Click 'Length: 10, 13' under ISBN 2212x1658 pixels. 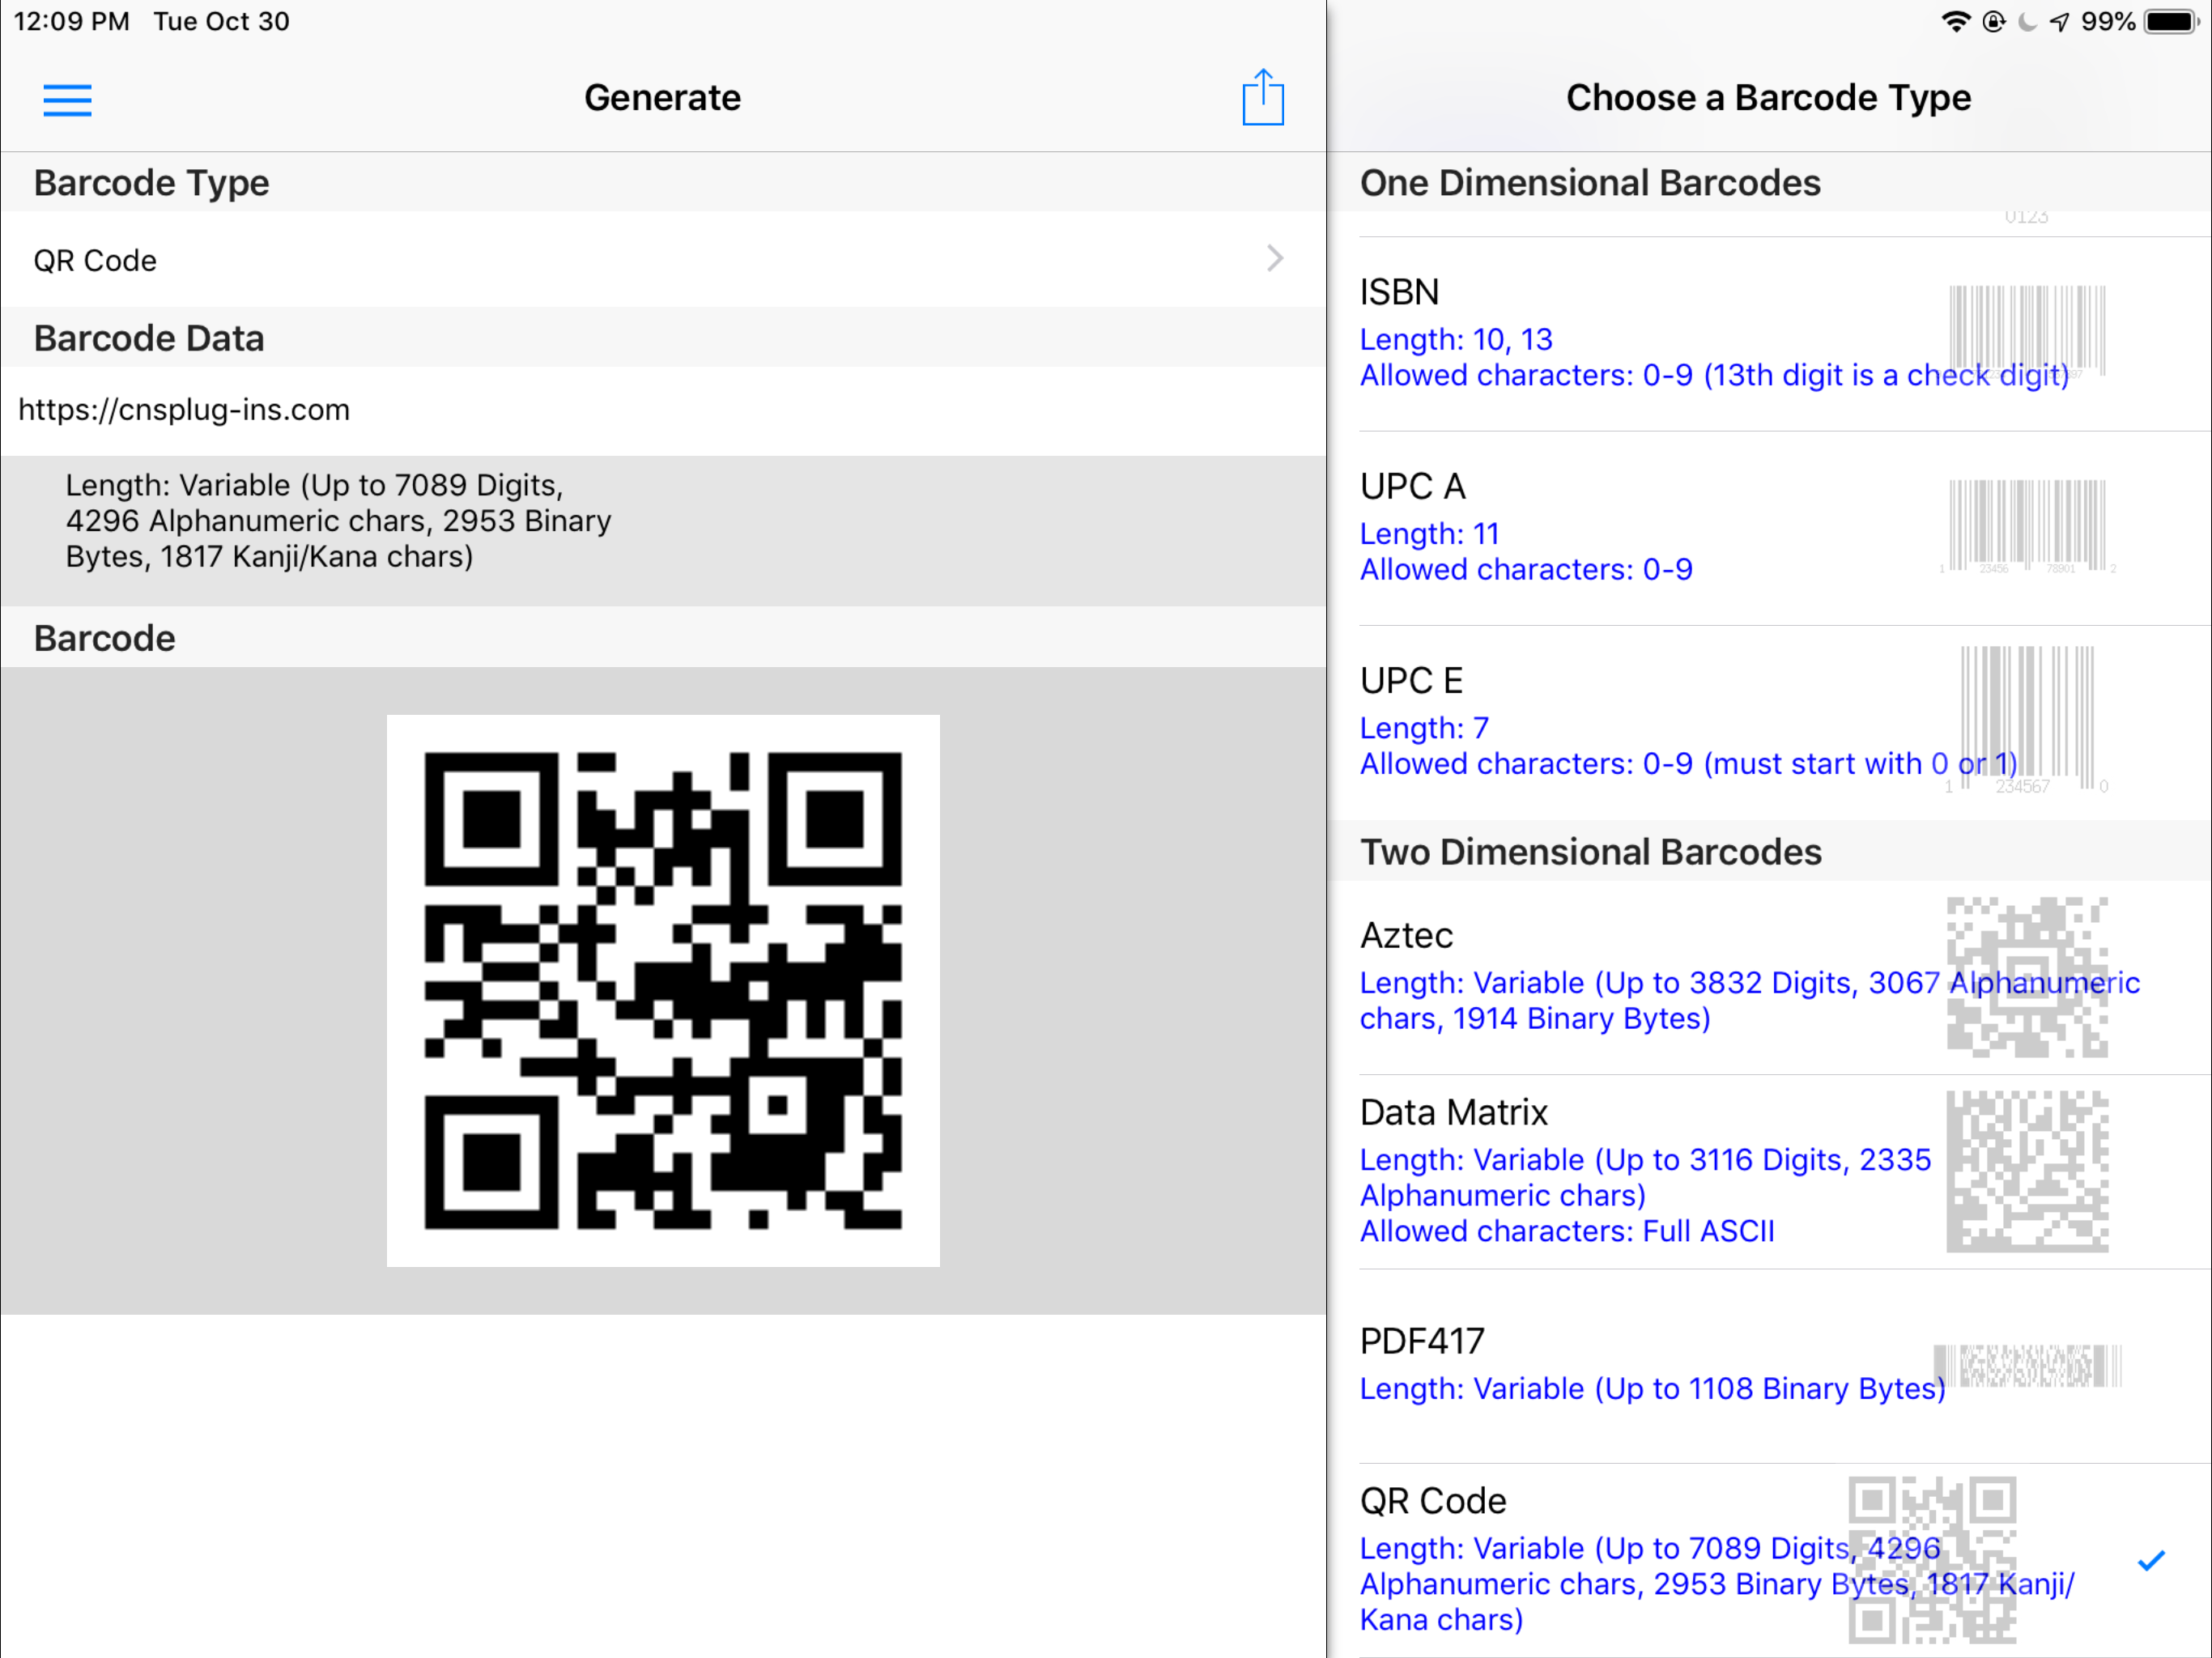(1456, 339)
